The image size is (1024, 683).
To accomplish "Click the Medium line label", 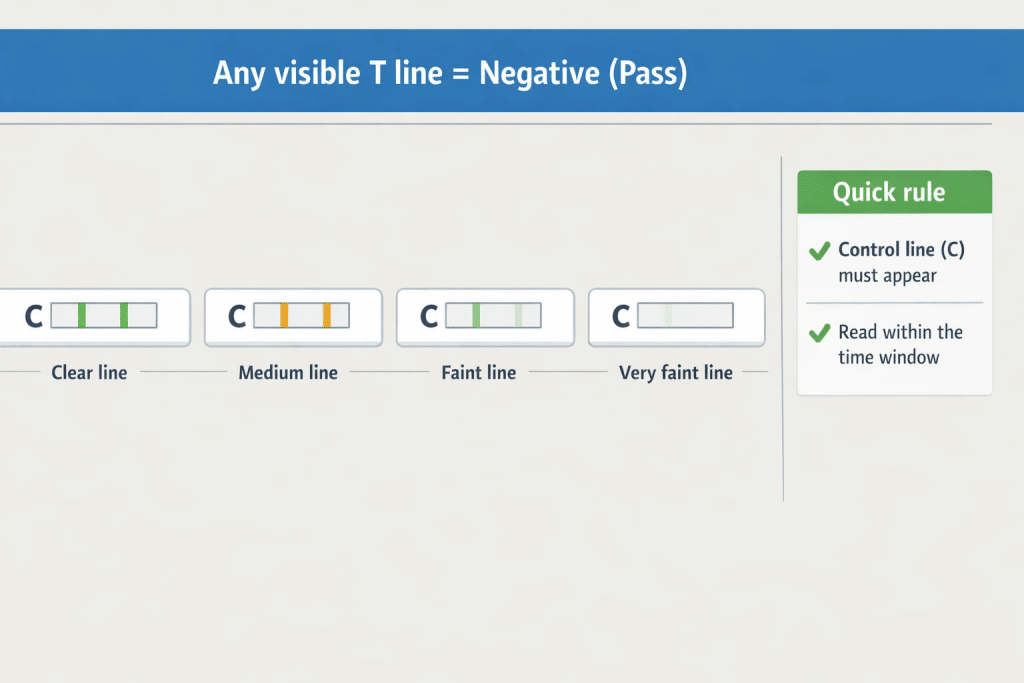I will tap(288, 372).
